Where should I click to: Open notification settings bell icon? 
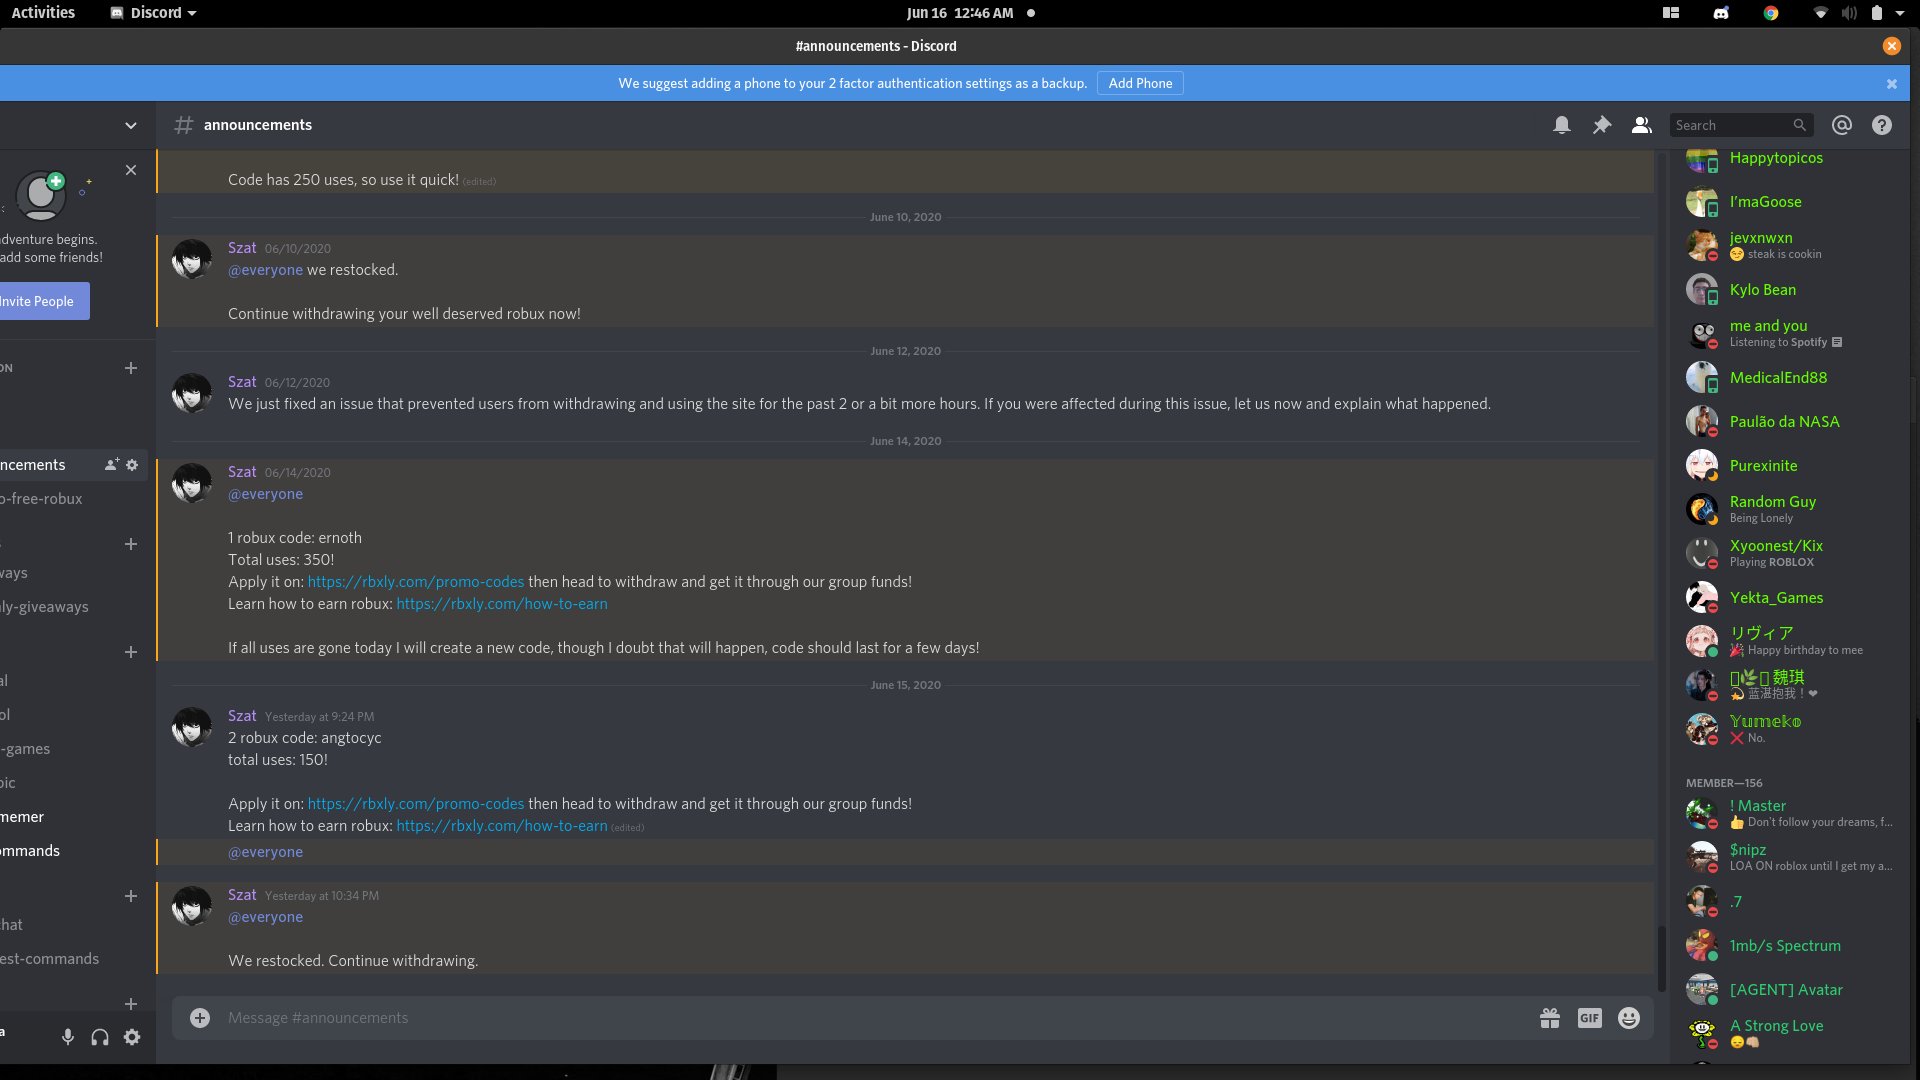click(1561, 125)
